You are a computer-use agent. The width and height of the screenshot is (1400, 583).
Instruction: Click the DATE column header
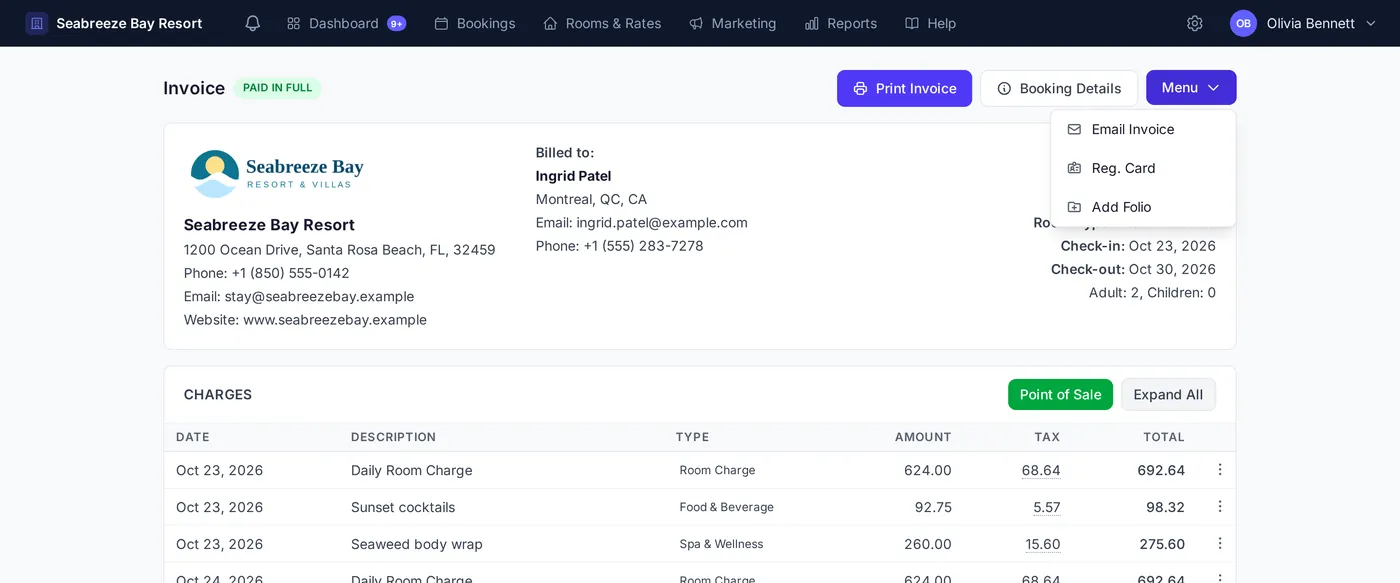193,437
